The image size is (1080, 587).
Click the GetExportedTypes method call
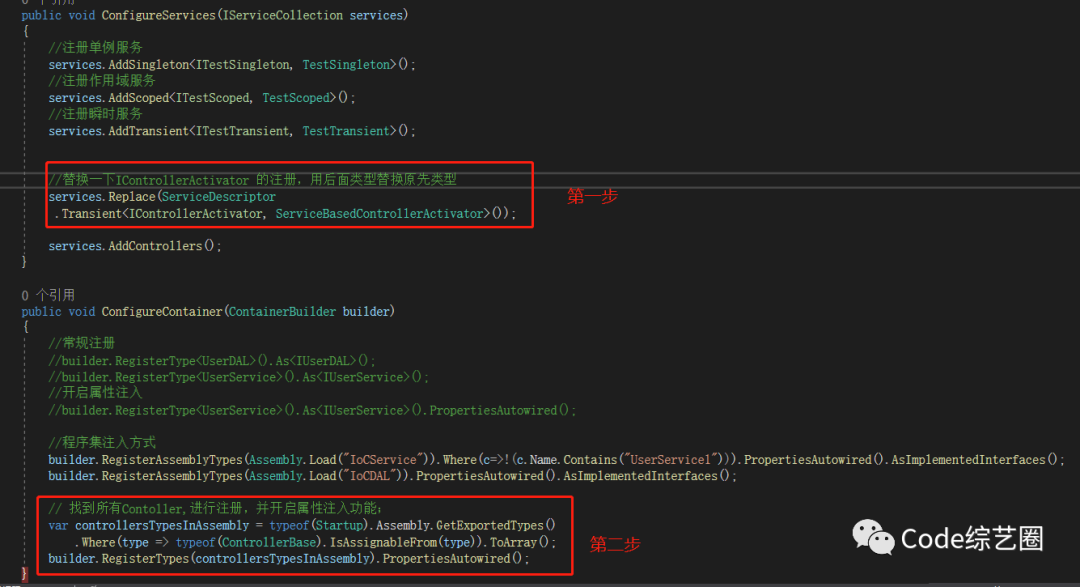click(x=490, y=525)
